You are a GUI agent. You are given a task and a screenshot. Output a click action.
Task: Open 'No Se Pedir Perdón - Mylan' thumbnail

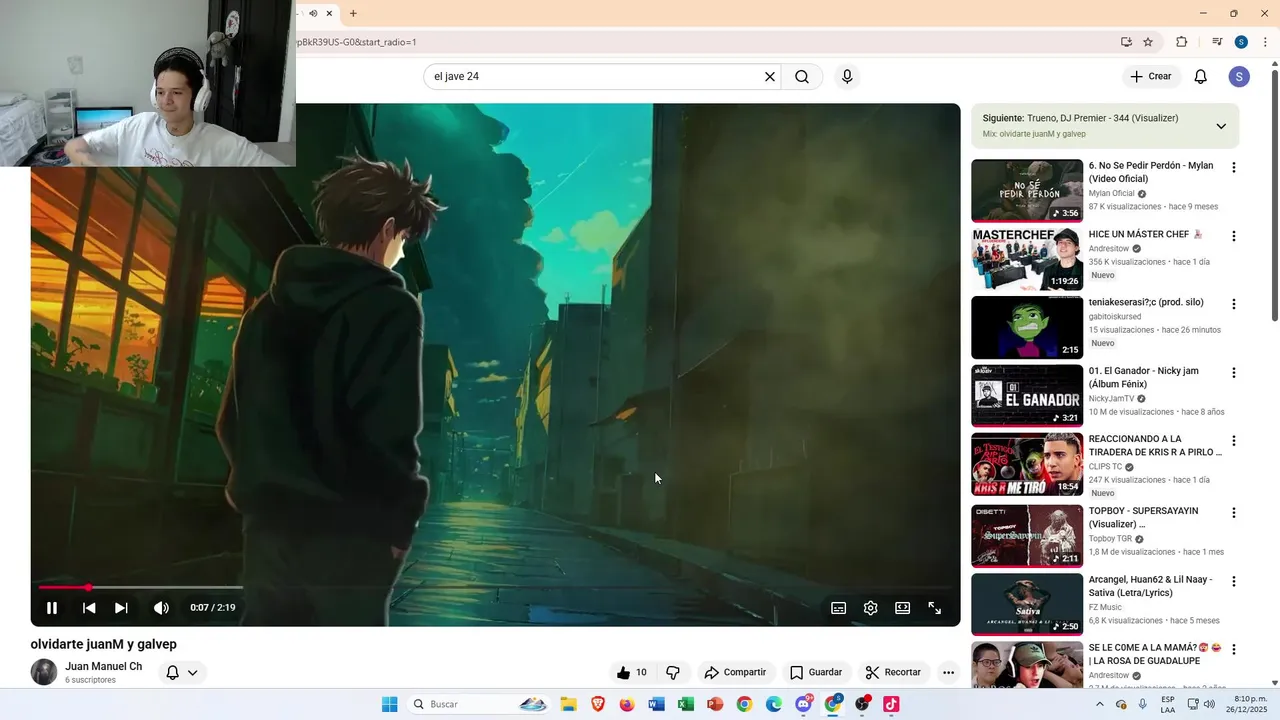click(1027, 190)
